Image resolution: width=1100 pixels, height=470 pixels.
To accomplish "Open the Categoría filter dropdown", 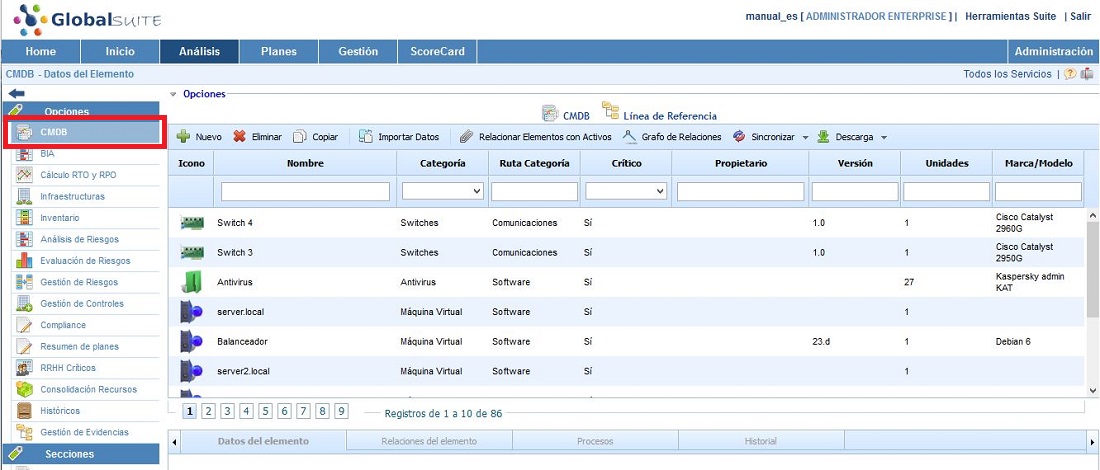I will pyautogui.click(x=442, y=191).
